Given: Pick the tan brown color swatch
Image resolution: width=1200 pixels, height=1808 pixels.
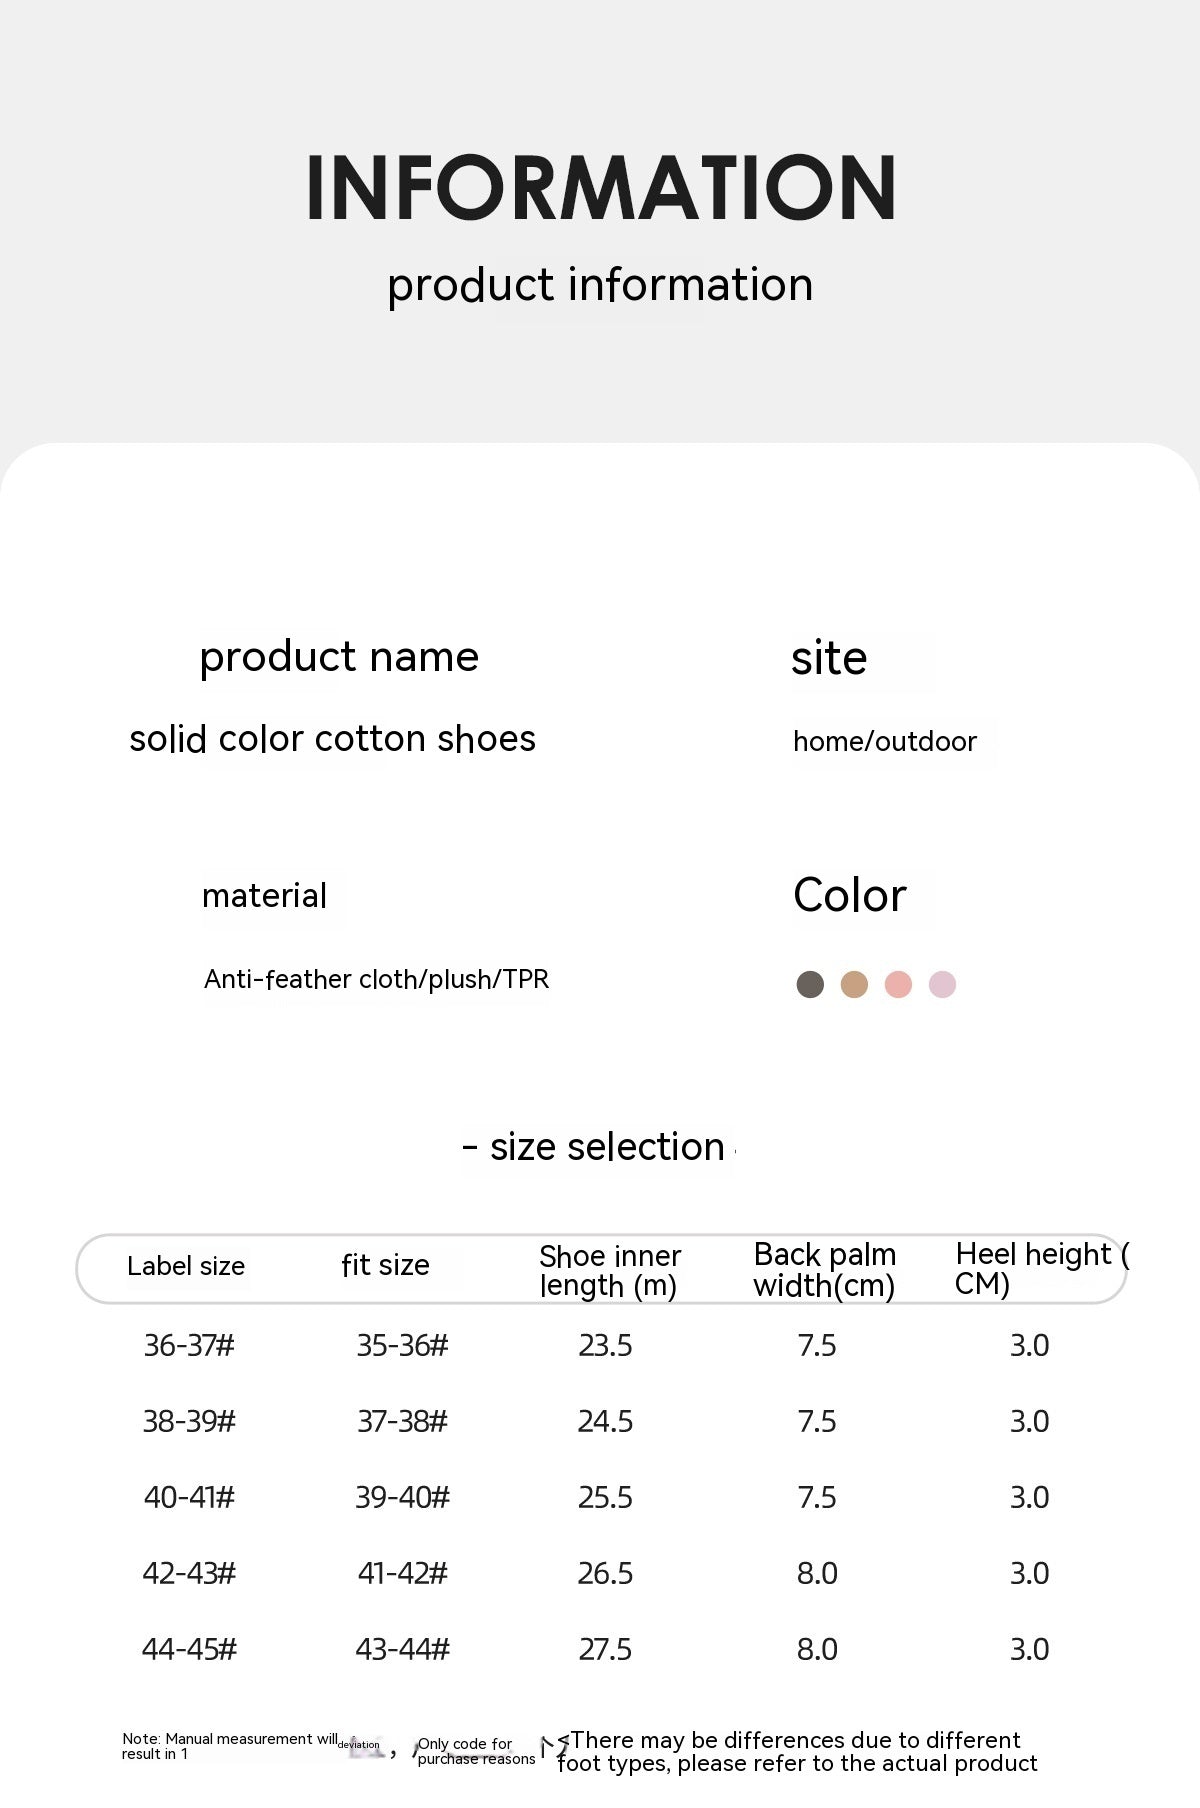Looking at the screenshot, I should tap(854, 984).
